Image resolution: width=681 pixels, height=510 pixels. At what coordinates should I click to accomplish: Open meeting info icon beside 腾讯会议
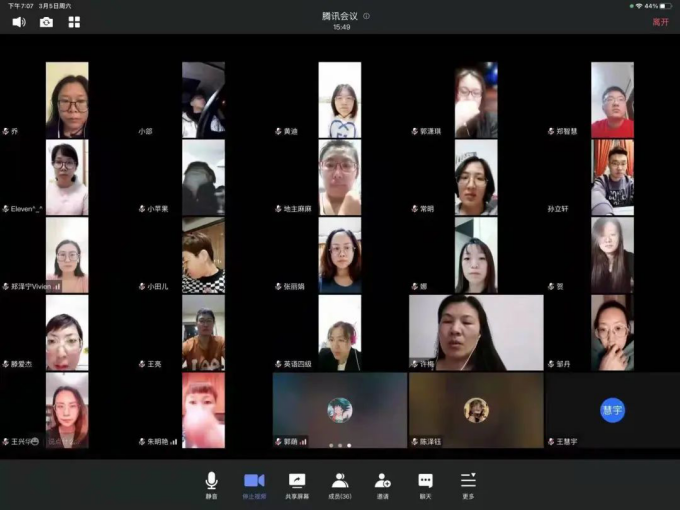(367, 16)
